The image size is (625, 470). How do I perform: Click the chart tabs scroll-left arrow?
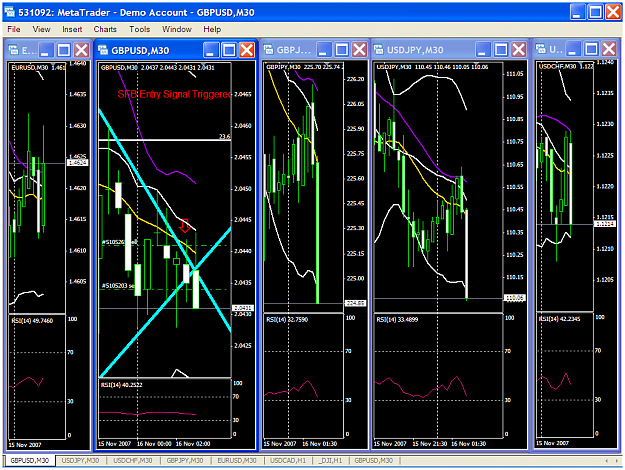[x=607, y=461]
